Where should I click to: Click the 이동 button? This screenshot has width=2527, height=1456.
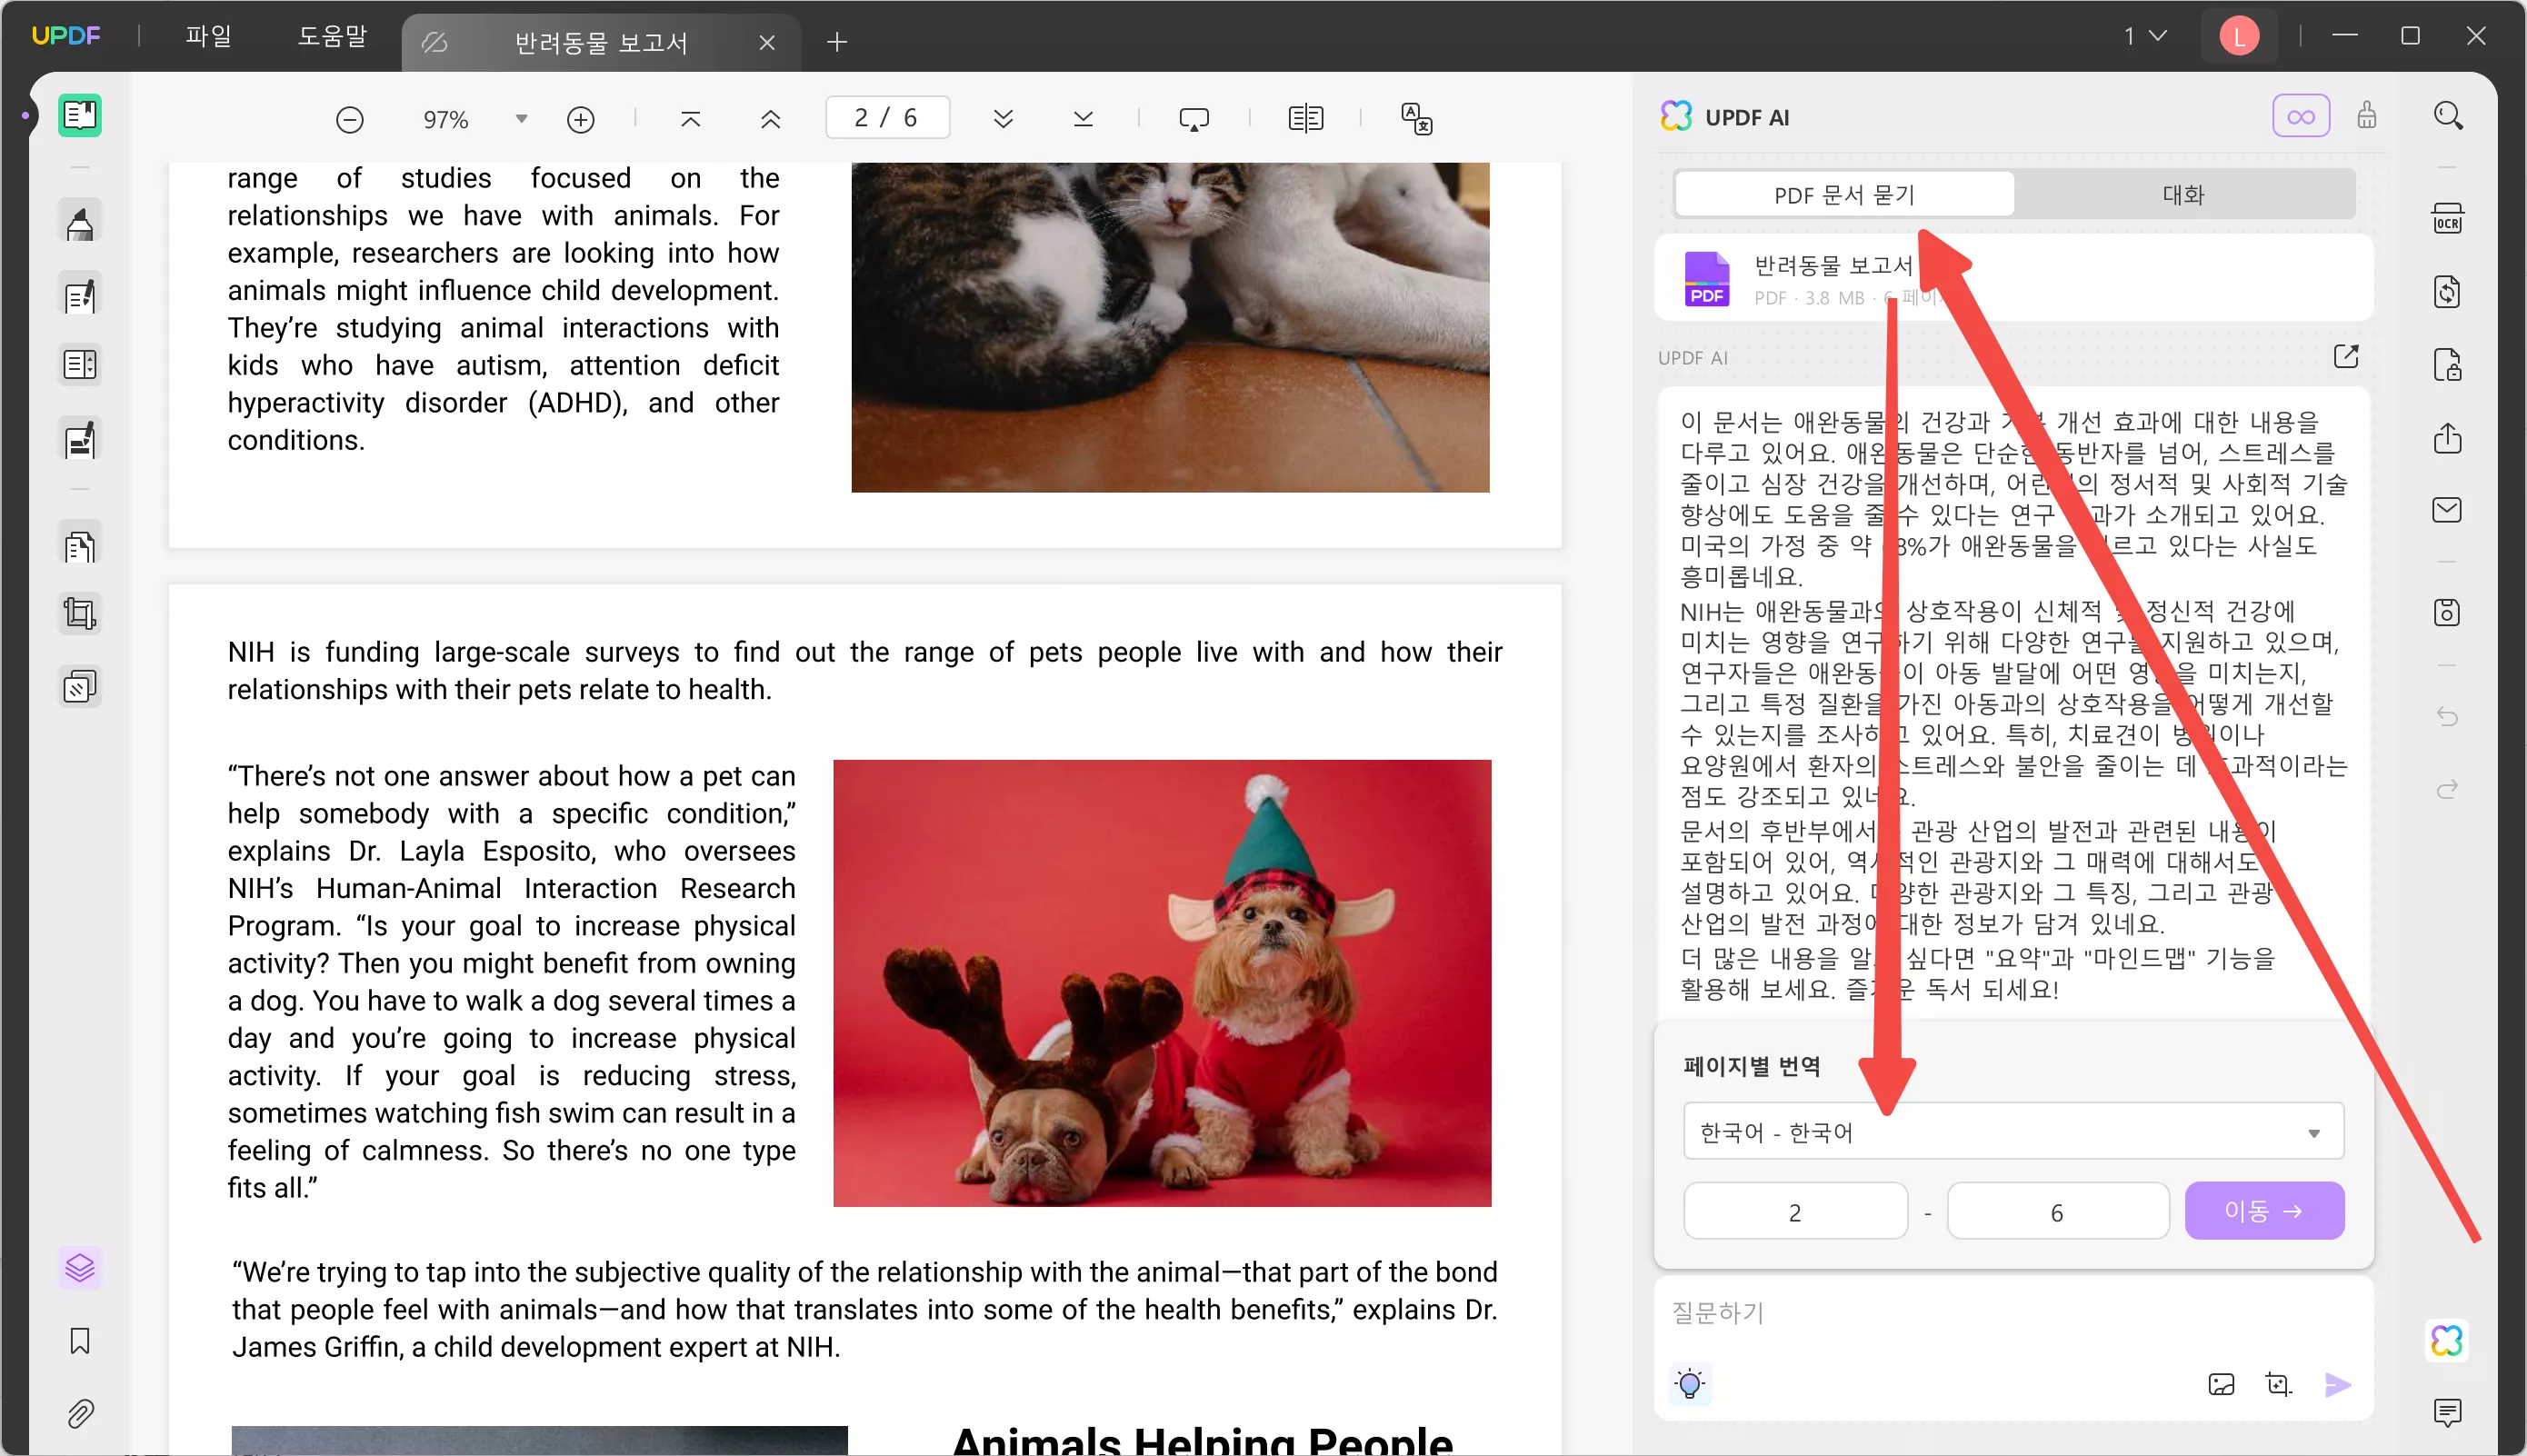click(2264, 1211)
